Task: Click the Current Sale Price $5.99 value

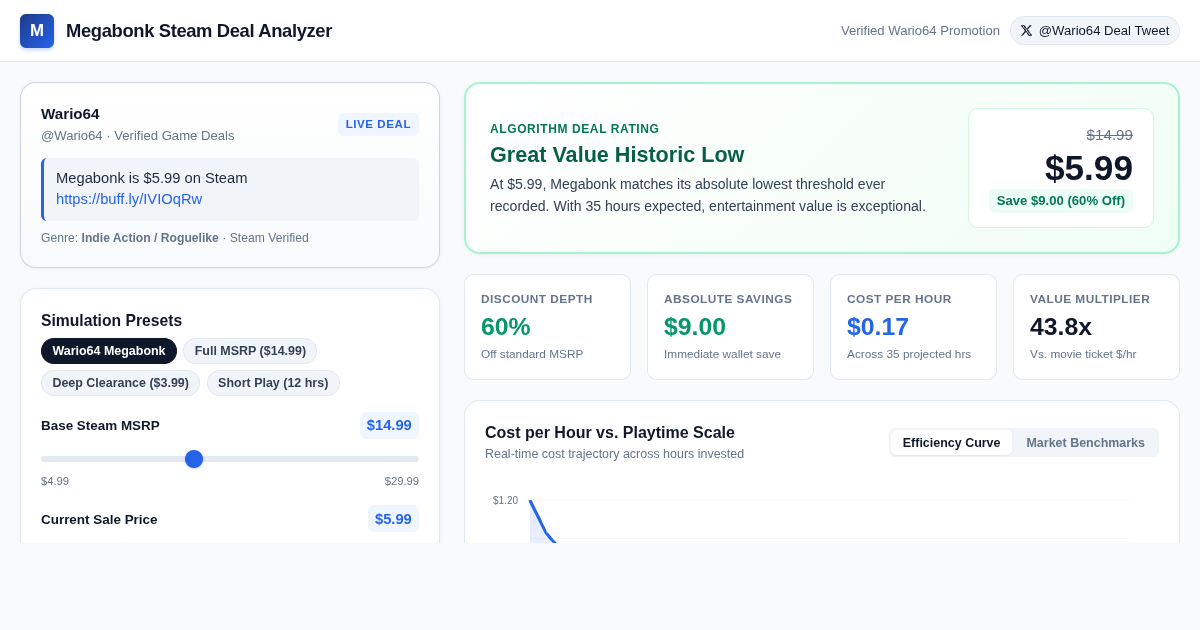Action: [x=393, y=519]
